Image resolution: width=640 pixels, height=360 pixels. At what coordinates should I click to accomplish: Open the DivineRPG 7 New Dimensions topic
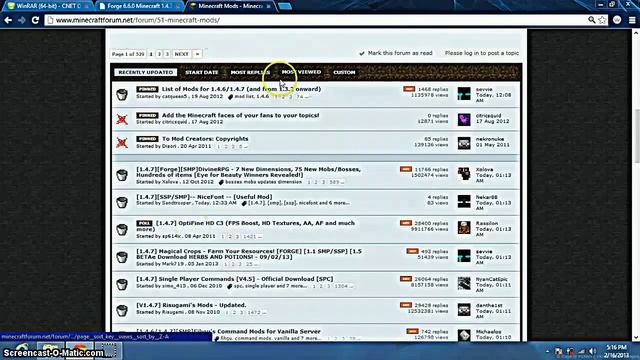(x=248, y=172)
